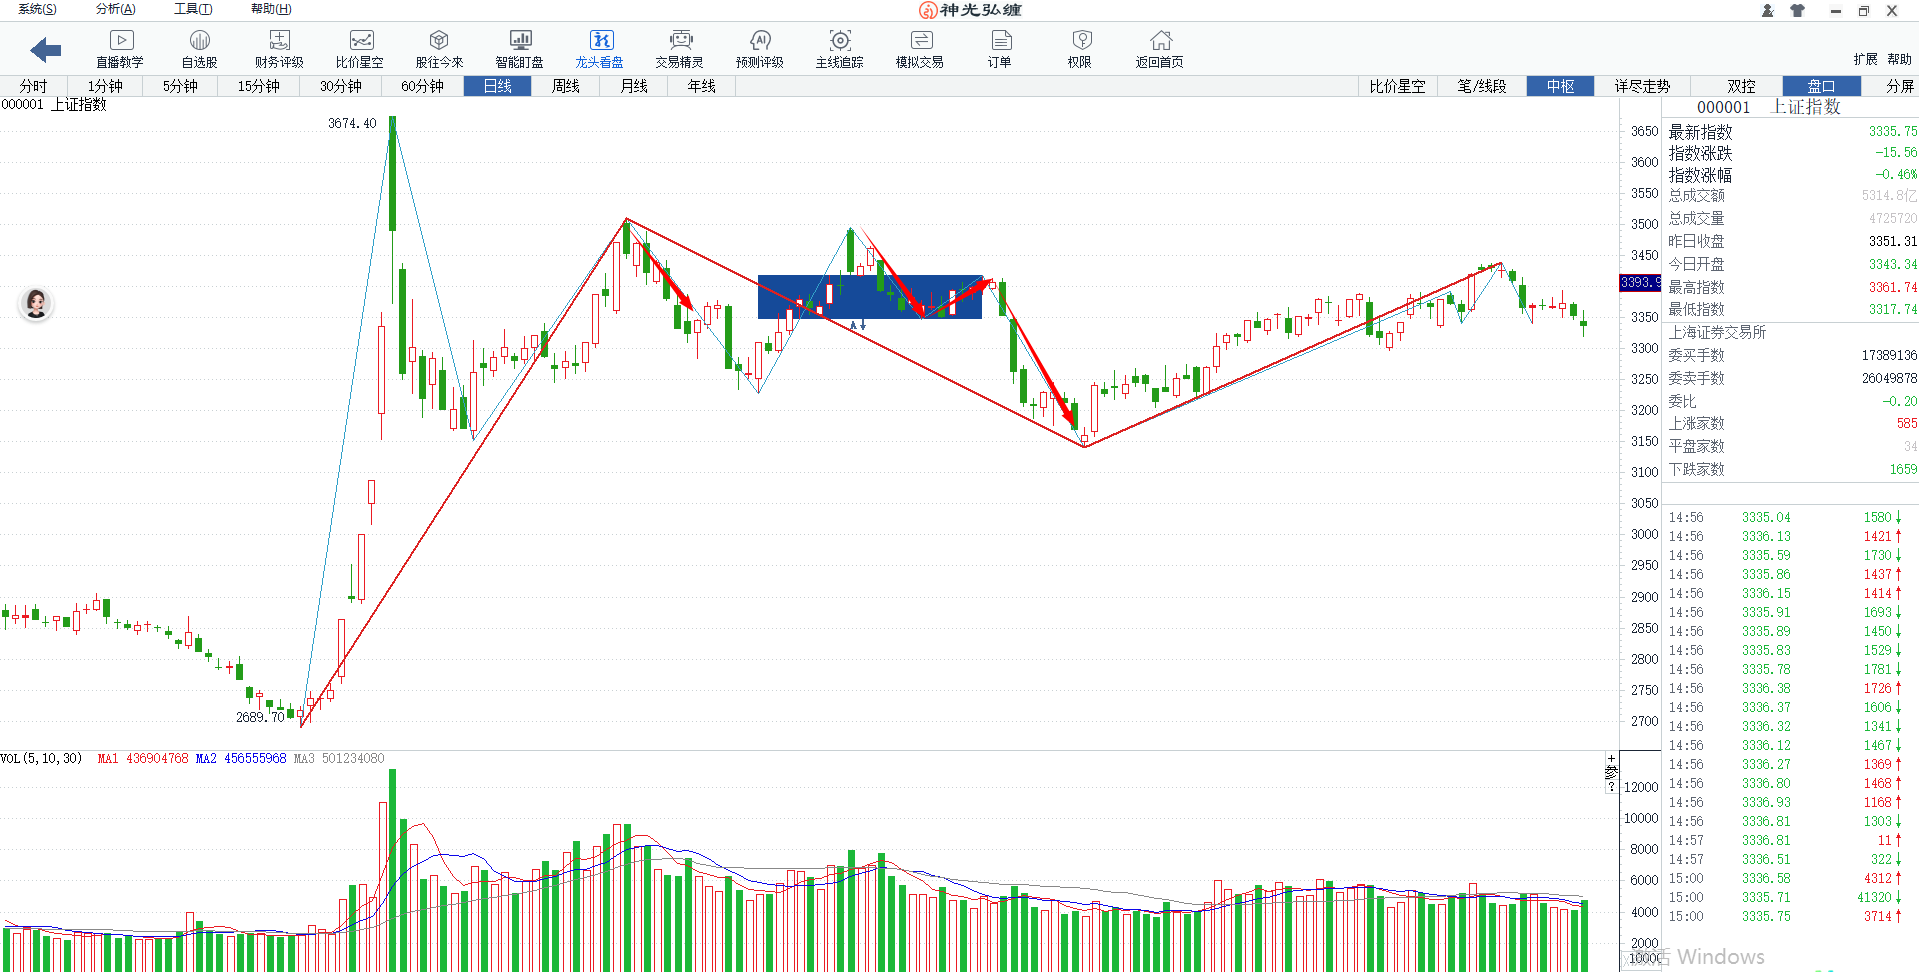Toggle the 盘口 order panel
Image resolution: width=1919 pixels, height=972 pixels.
pos(1821,86)
